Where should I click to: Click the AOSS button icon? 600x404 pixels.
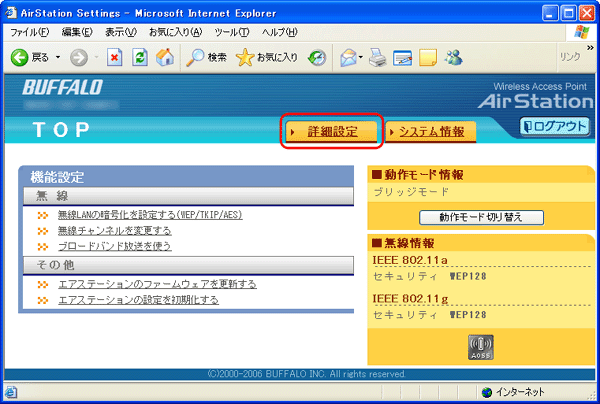[x=481, y=347]
